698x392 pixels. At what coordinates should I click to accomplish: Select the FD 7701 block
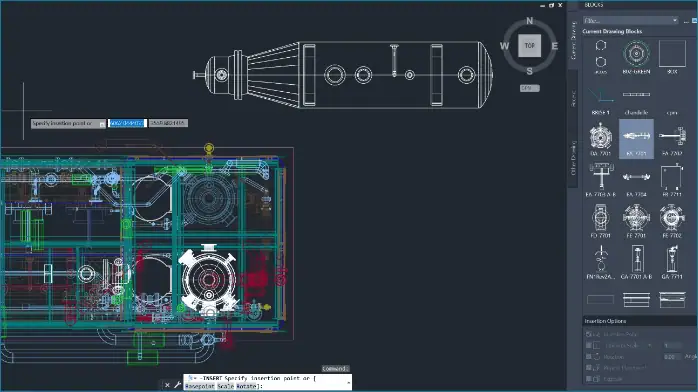click(601, 221)
